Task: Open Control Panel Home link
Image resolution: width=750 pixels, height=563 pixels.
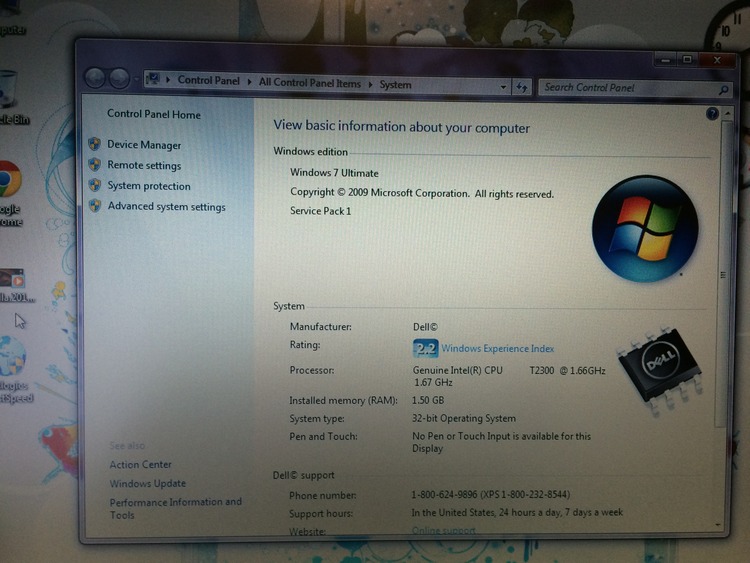Action: coord(154,114)
